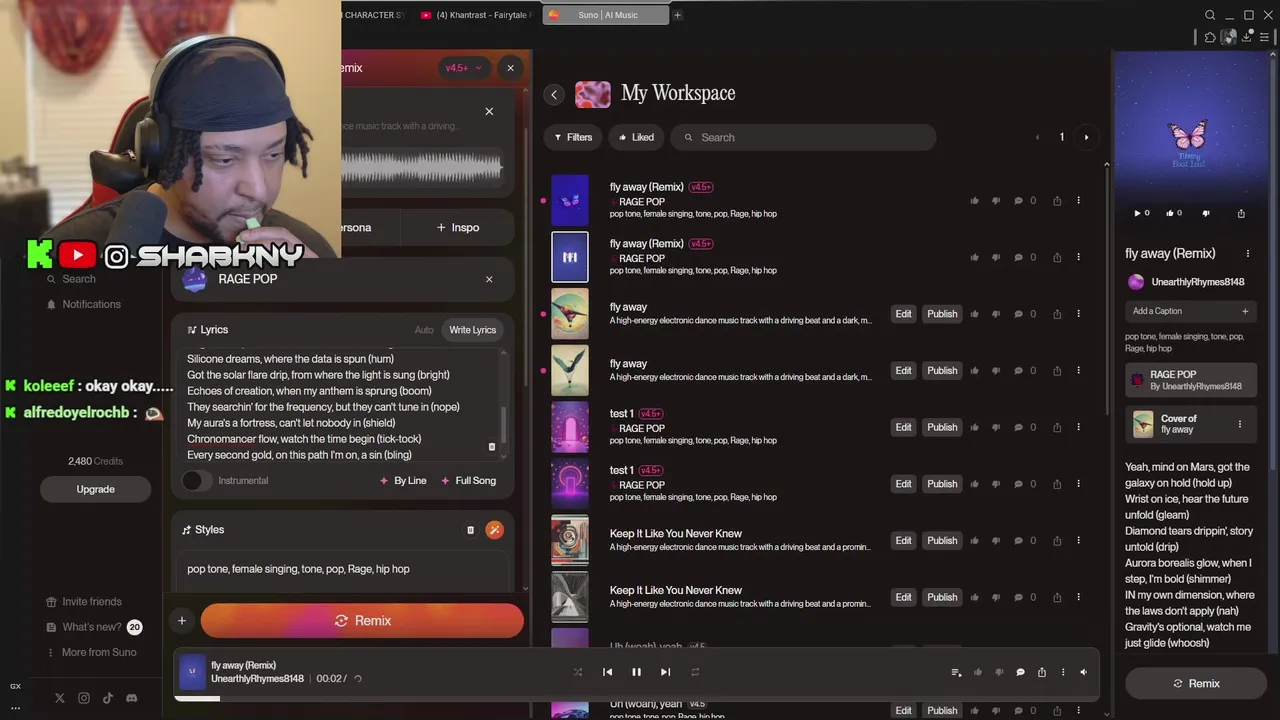The width and height of the screenshot is (1280, 720).
Task: Remove the RAGE POP persona
Action: point(489,279)
